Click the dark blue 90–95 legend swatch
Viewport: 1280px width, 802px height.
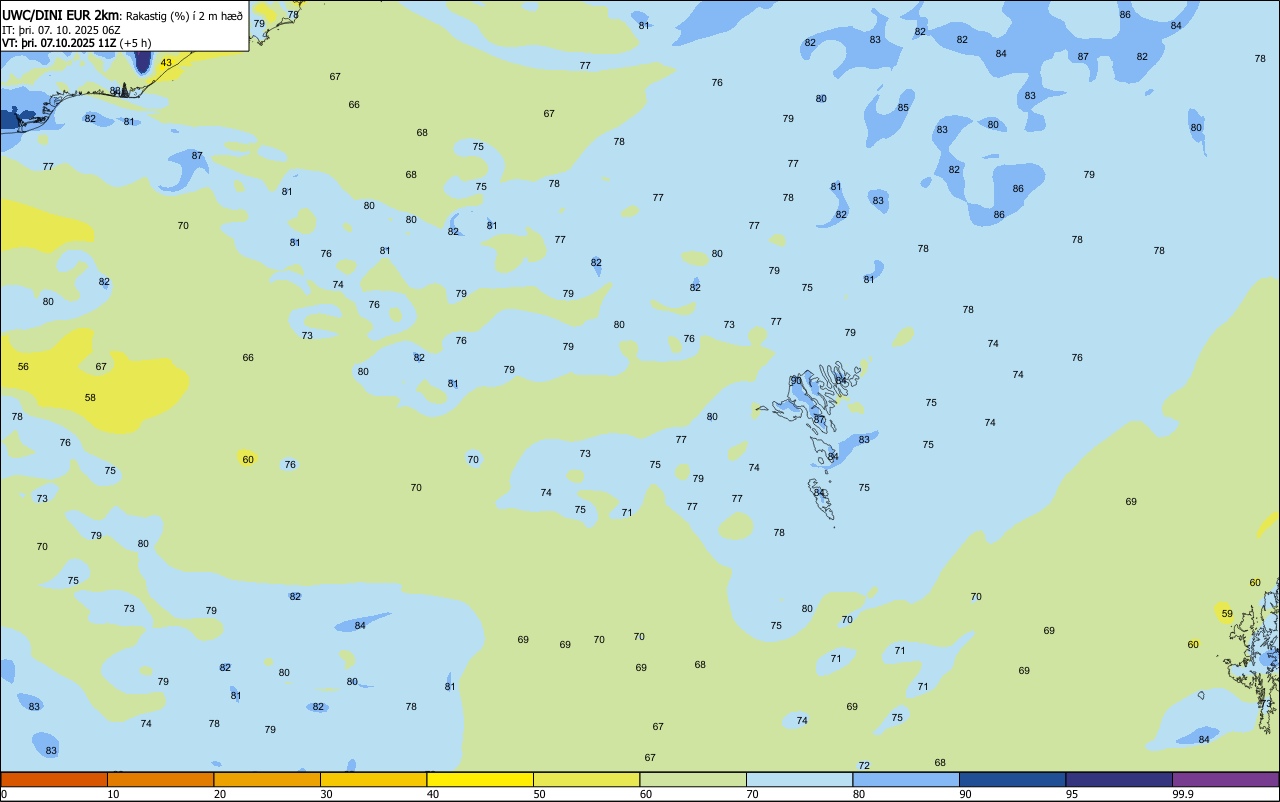[1012, 779]
